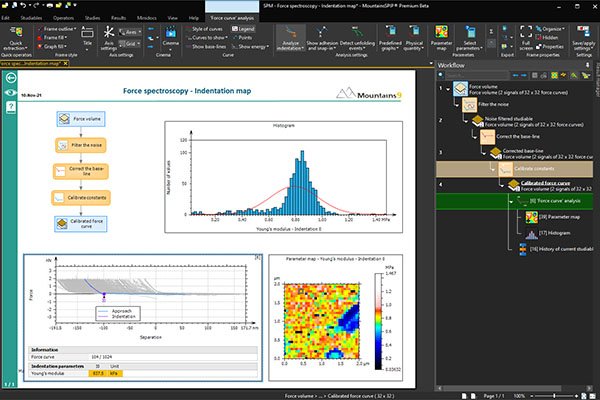The image size is (600, 400).
Task: Click the print icon in quick access bar
Action: 50,5
